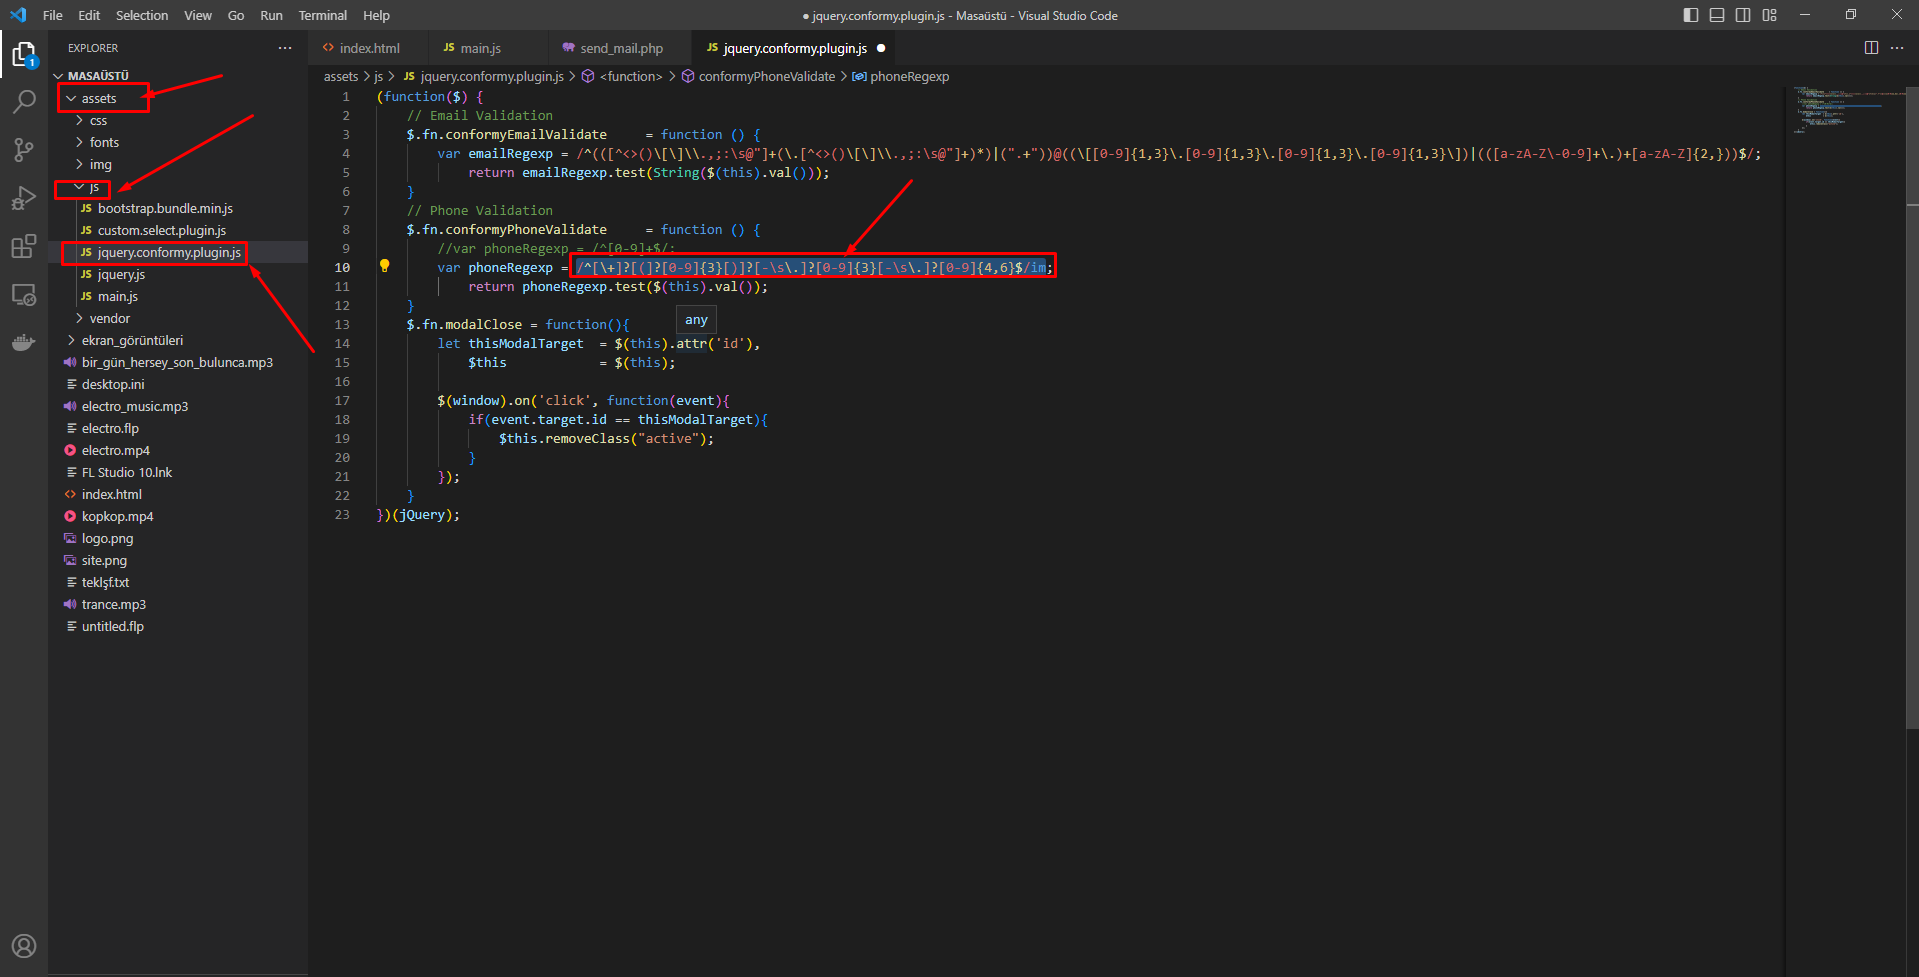Open the Extensions view icon
This screenshot has width=1919, height=977.
(x=24, y=246)
